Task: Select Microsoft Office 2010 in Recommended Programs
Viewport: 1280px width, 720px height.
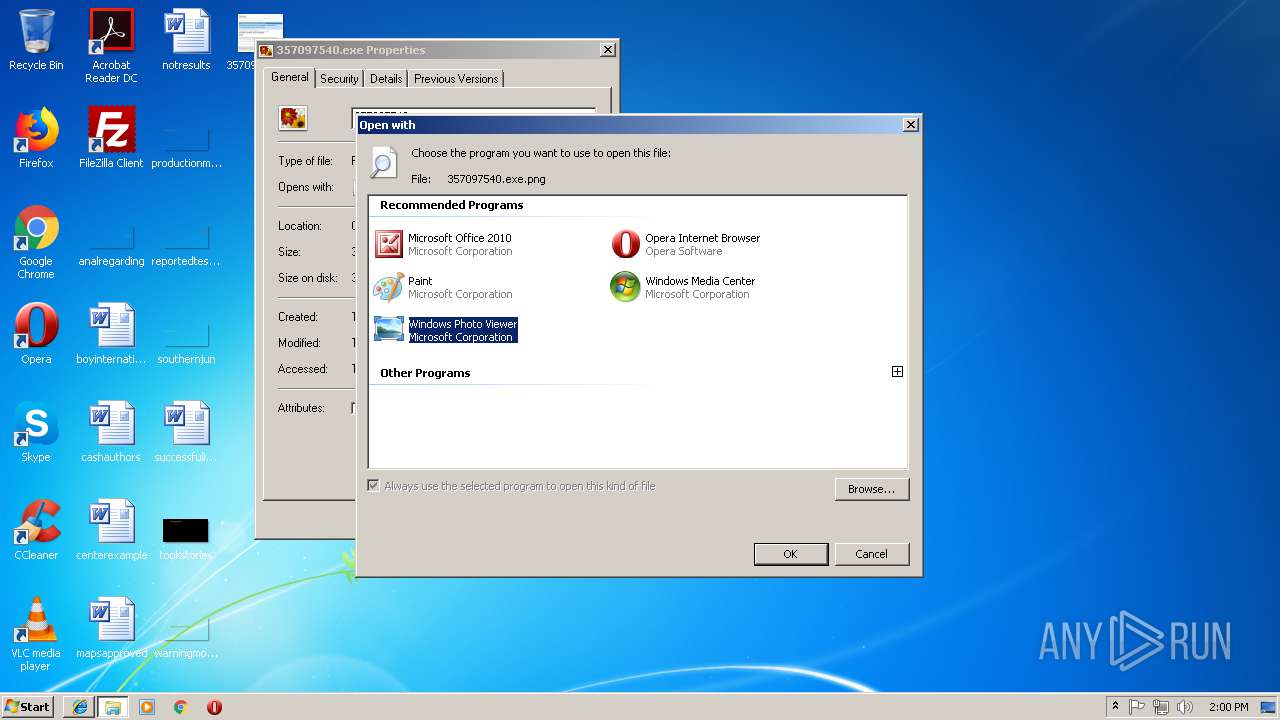Action: pyautogui.click(x=444, y=244)
